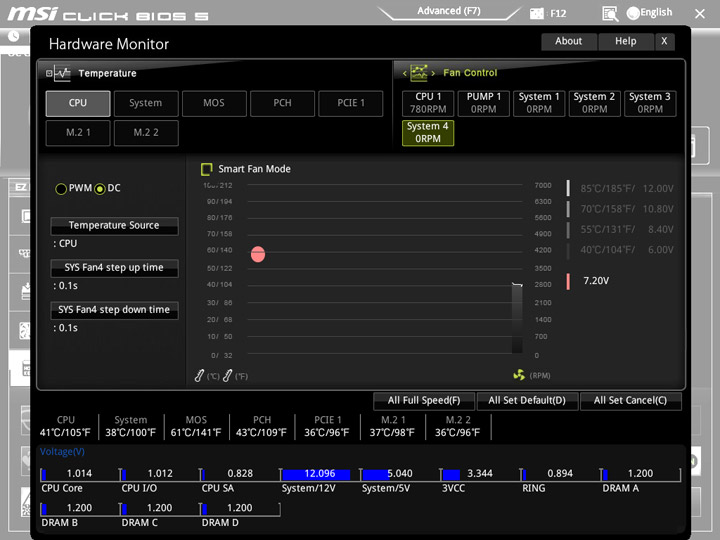Screen dimensions: 720x540
Task: Select the M.2 1 temperature tab
Action: [x=78, y=133]
